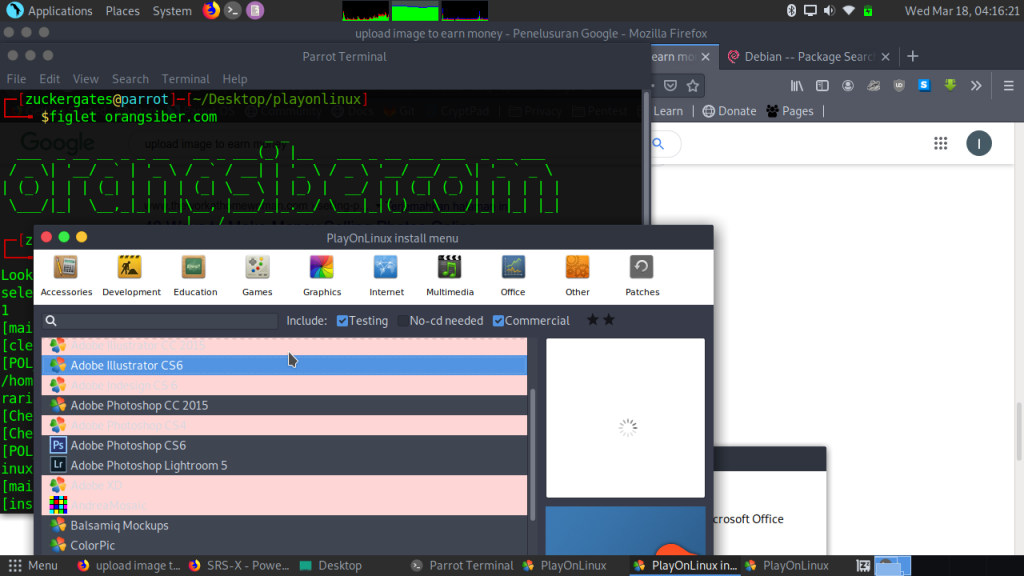The image size is (1024, 576).
Task: Toggle the Testing checkbox
Action: click(x=342, y=321)
